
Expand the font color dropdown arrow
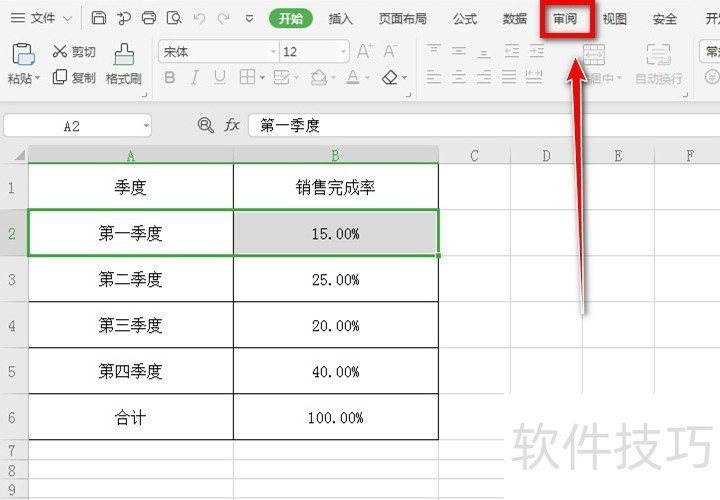[367, 78]
